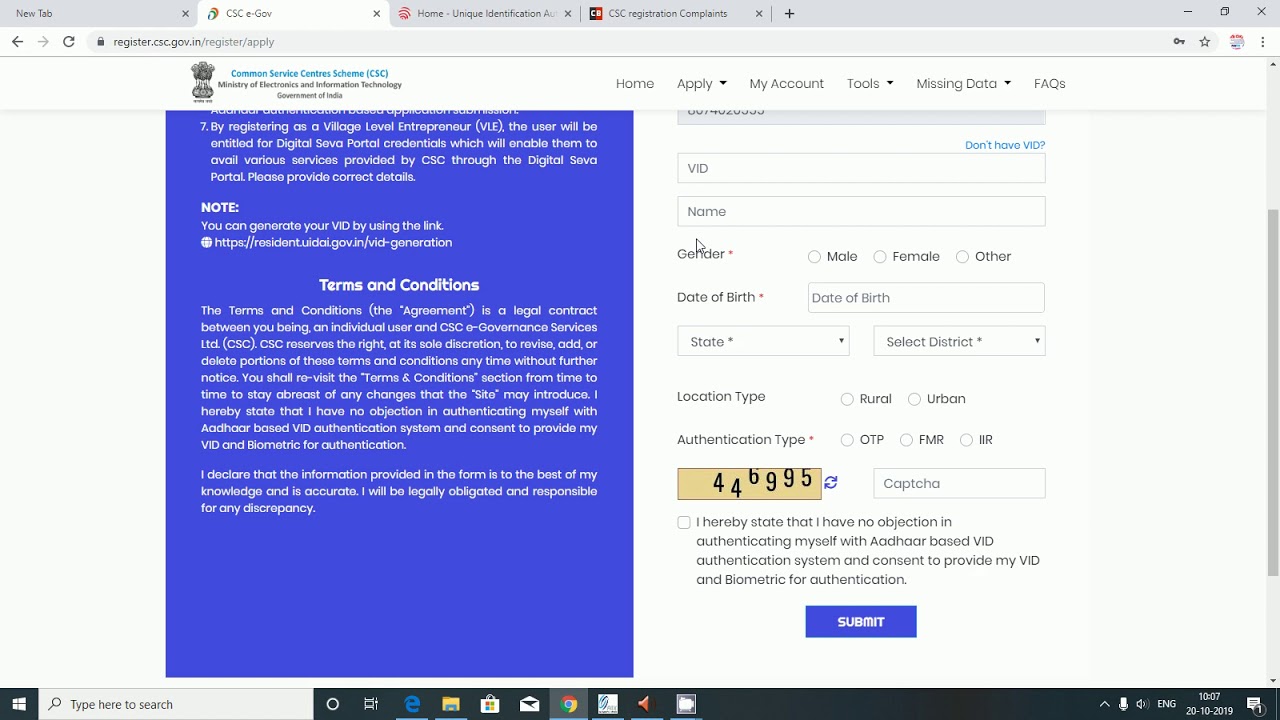
Task: Switch to CSC registration Complaints tab
Action: 676,14
